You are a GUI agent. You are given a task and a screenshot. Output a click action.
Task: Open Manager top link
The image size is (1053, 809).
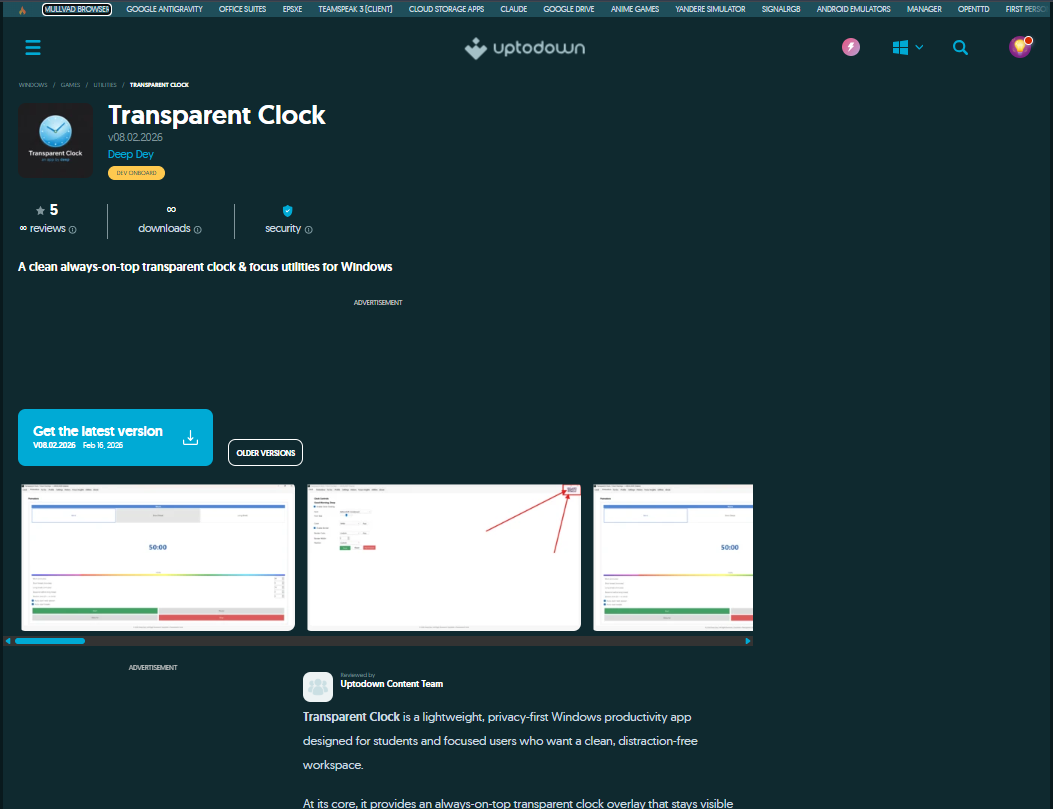tap(924, 9)
